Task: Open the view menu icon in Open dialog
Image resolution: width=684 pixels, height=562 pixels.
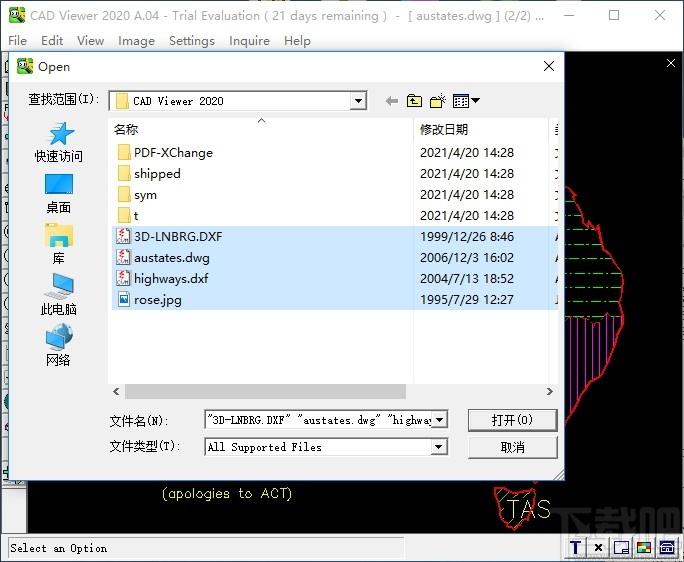Action: coord(466,101)
